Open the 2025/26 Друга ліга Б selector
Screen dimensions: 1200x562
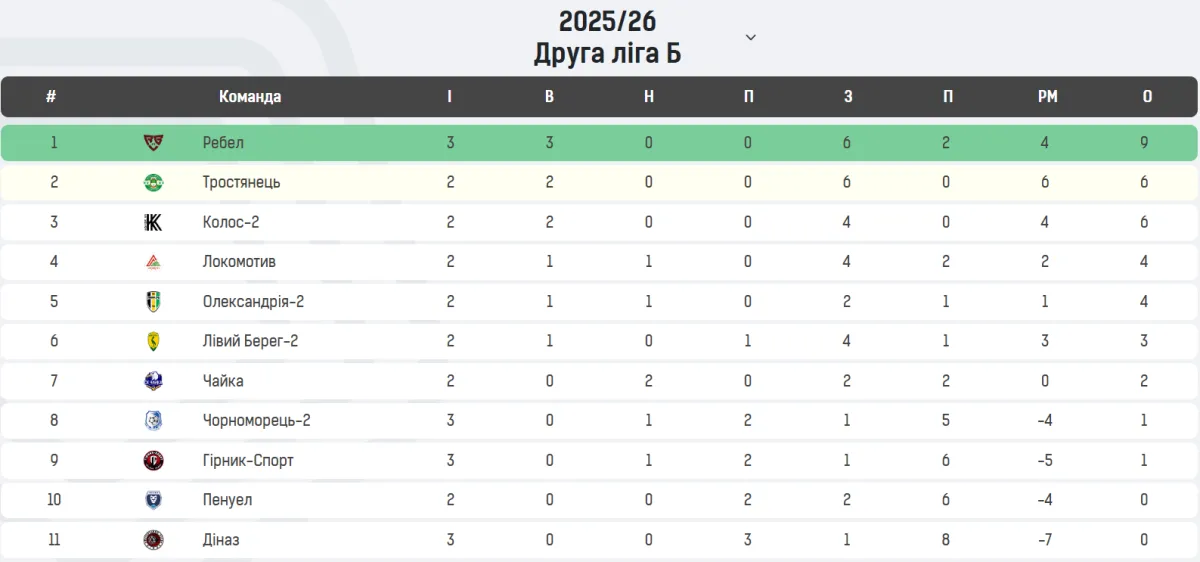(608, 37)
